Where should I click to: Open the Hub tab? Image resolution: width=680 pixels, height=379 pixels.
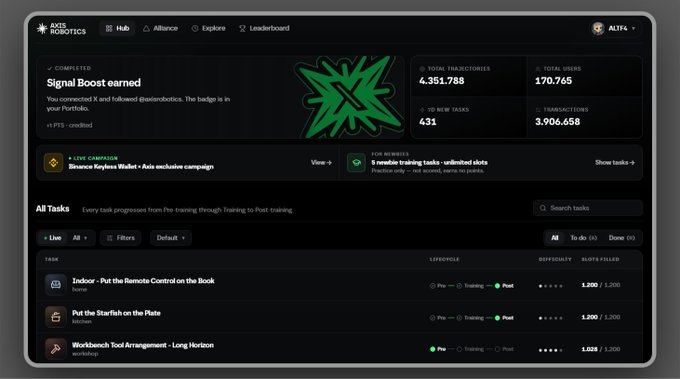[x=117, y=28]
